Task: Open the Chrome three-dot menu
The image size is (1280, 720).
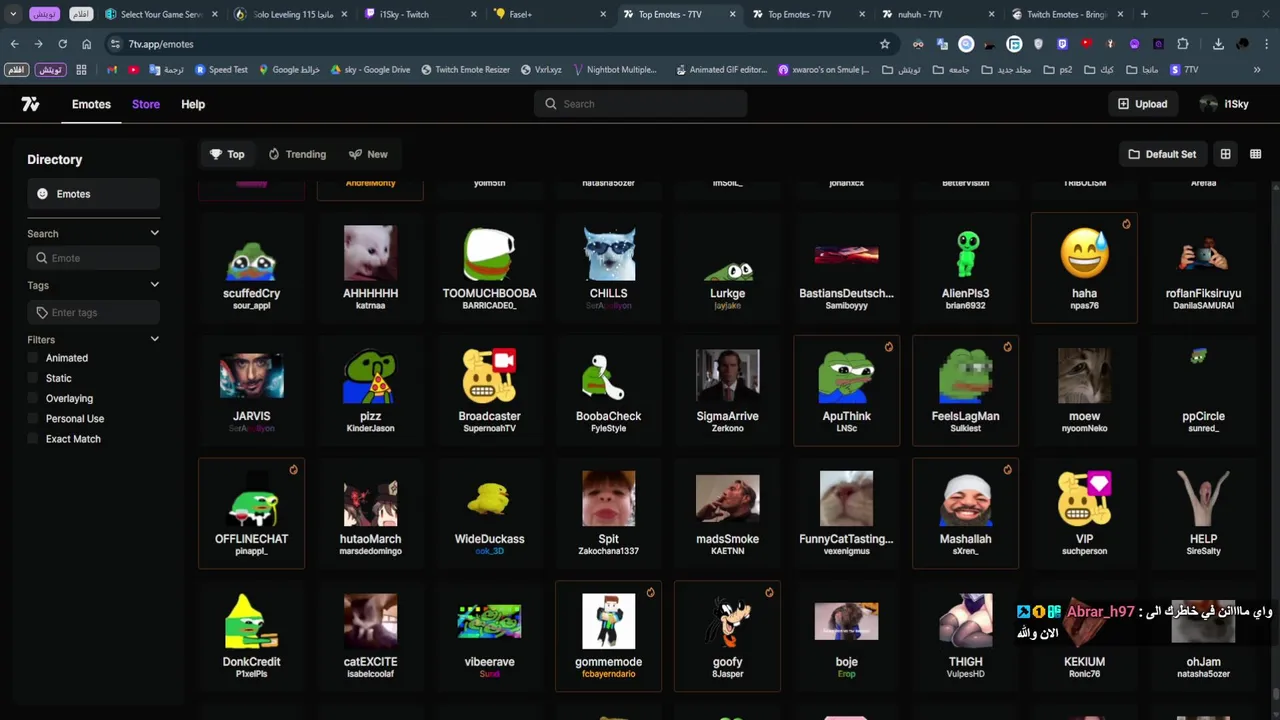Action: click(1267, 44)
